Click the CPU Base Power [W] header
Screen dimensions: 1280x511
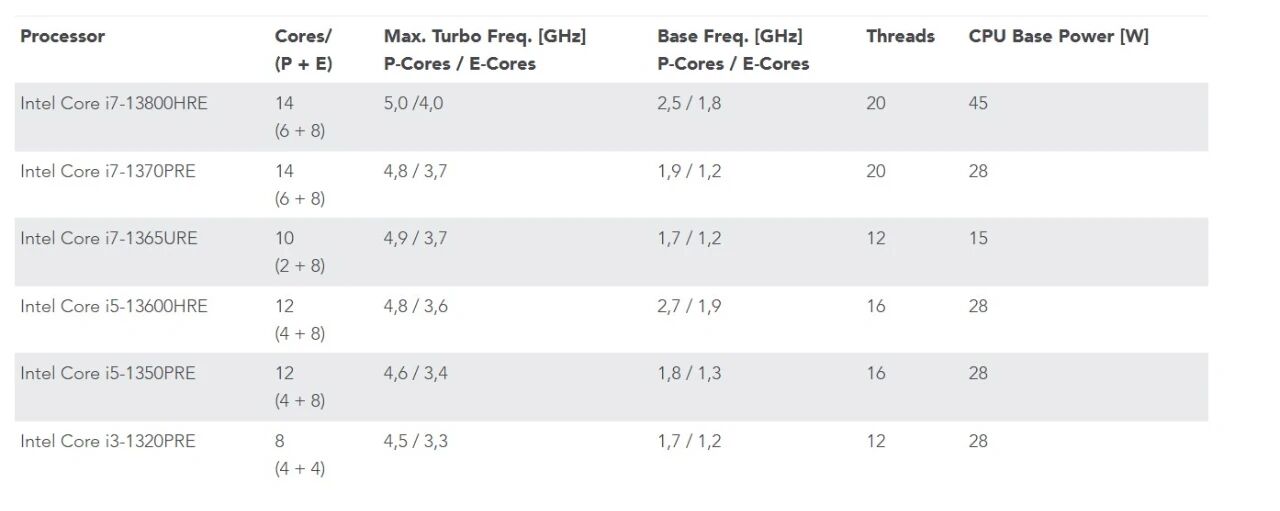click(1058, 36)
